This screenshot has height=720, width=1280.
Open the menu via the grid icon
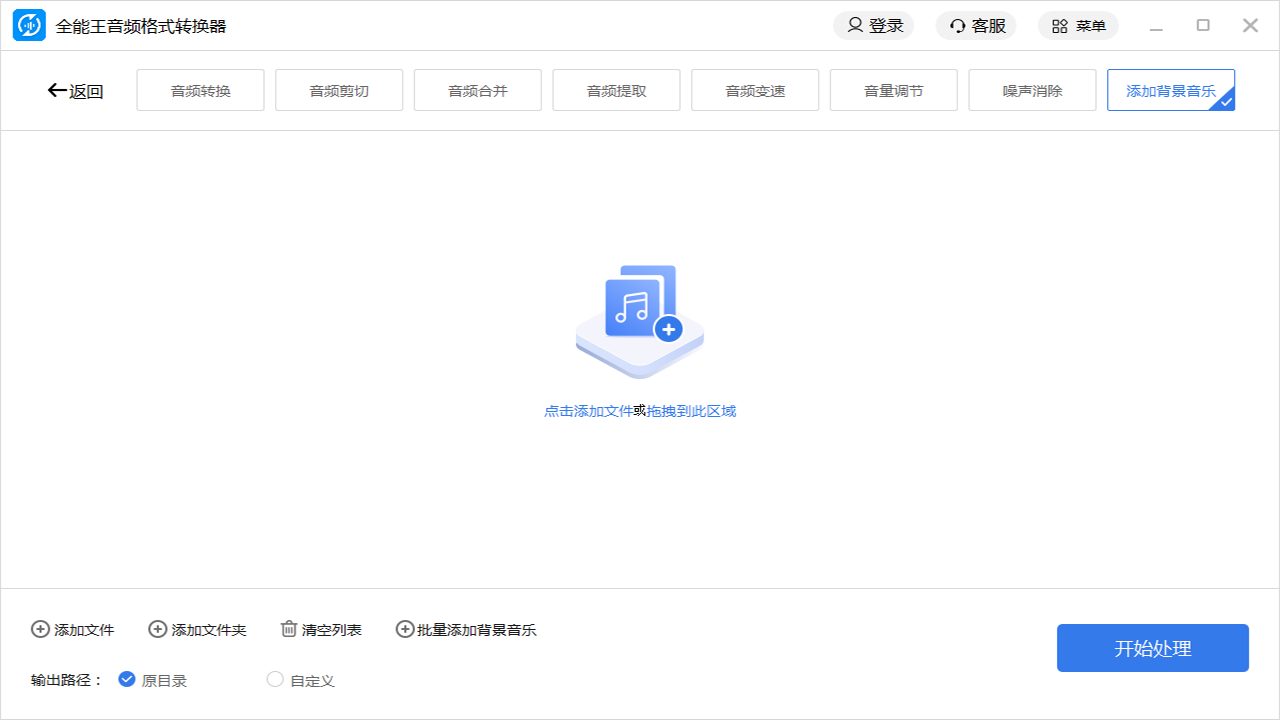click(x=1058, y=25)
